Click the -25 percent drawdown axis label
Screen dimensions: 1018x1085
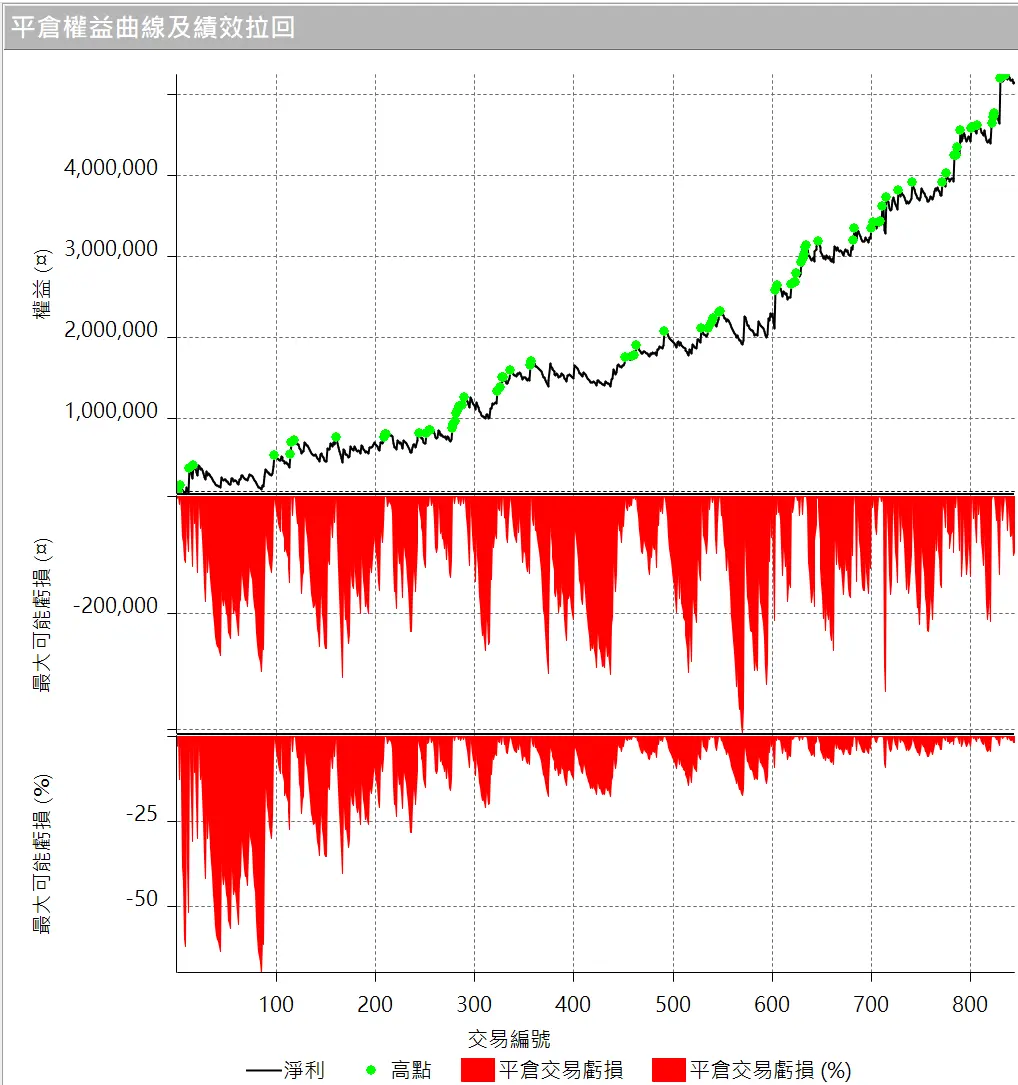point(141,815)
